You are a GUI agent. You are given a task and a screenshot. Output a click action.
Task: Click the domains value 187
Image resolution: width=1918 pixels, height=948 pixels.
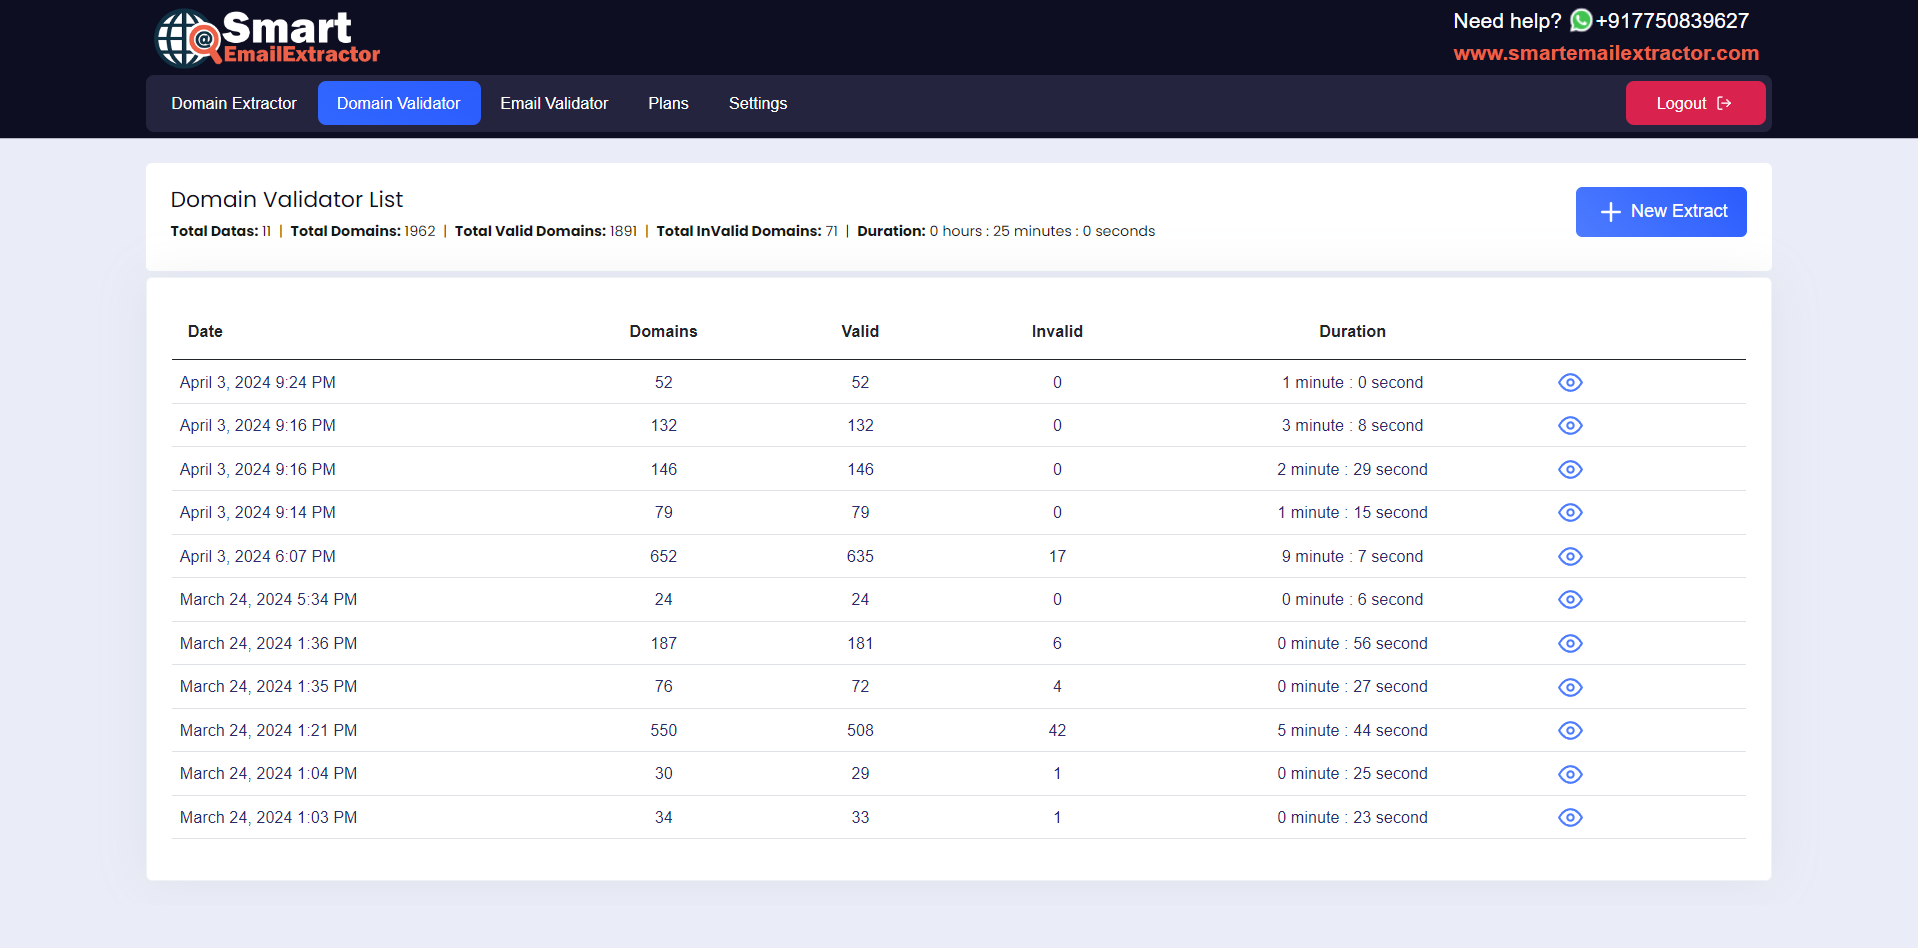(663, 643)
